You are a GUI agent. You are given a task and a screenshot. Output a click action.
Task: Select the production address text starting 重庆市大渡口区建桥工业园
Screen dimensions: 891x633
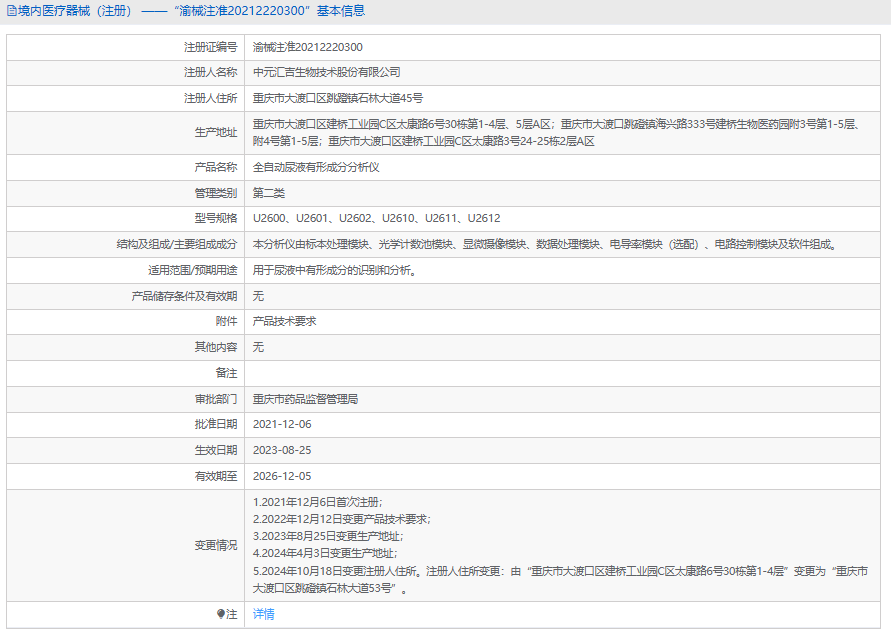point(557,132)
